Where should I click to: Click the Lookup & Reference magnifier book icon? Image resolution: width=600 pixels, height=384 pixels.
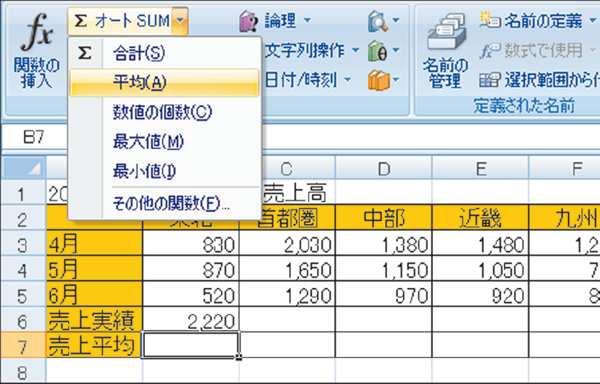pyautogui.click(x=378, y=21)
